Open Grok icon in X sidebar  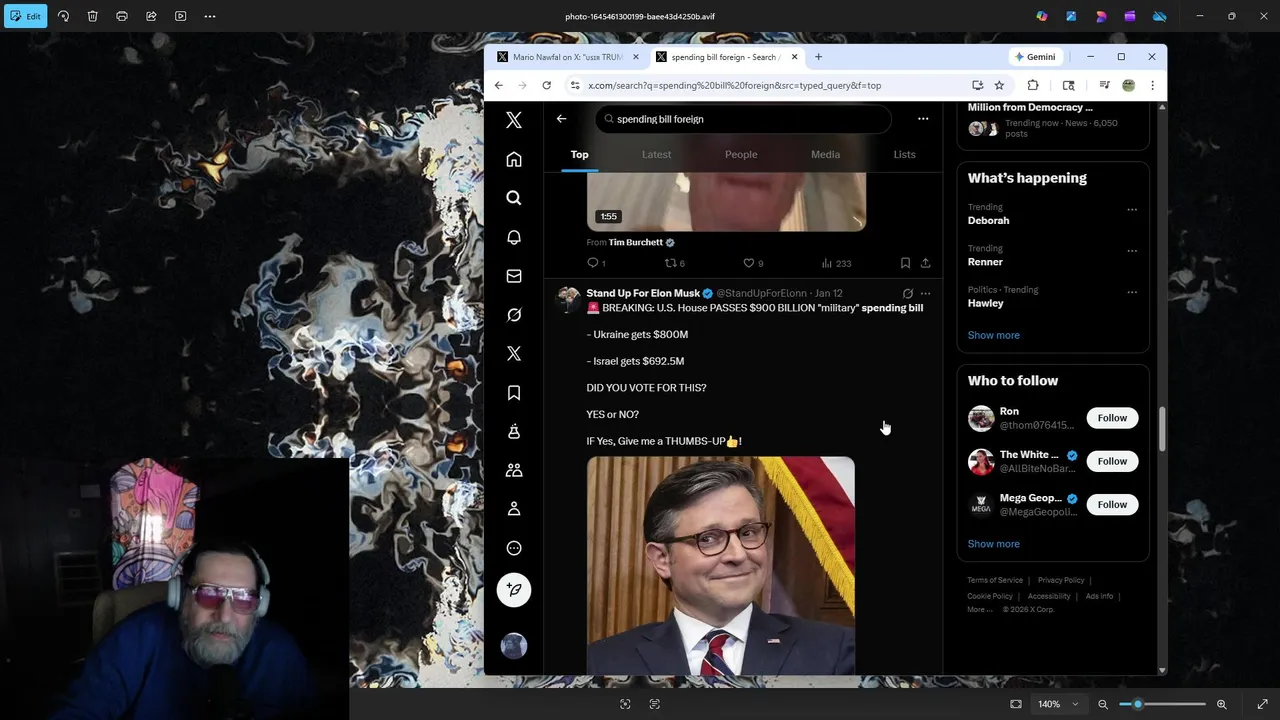tap(514, 315)
